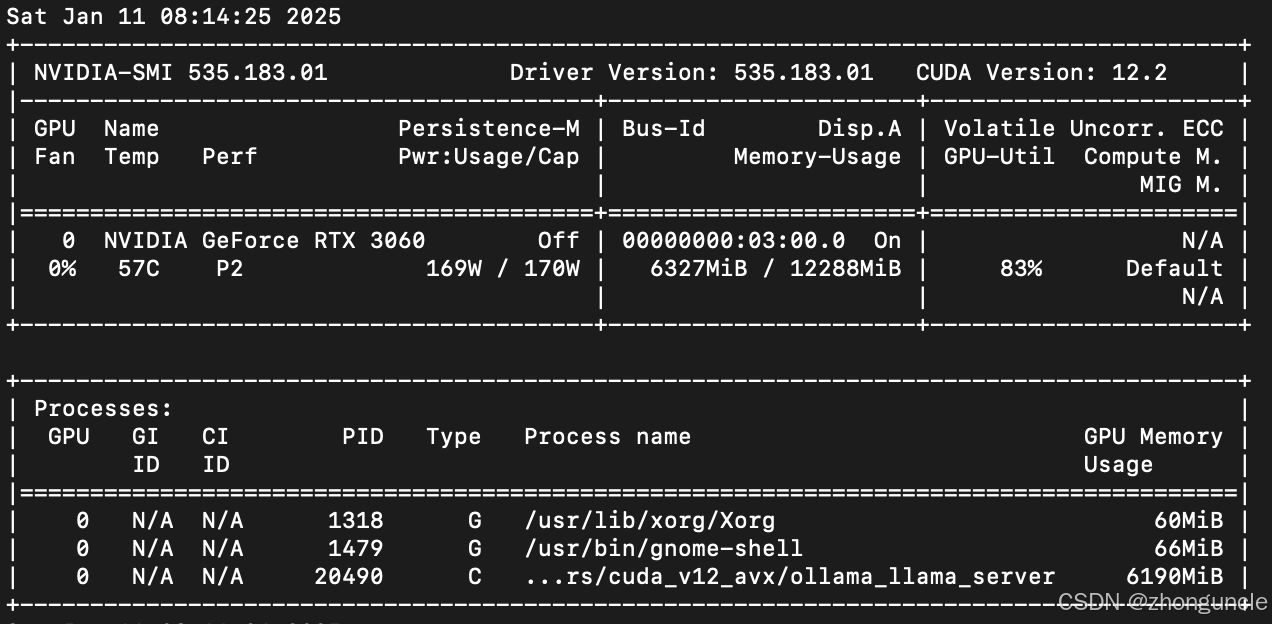Click the Driver Version 535.183.01 text
The image size is (1272, 624).
coord(691,73)
